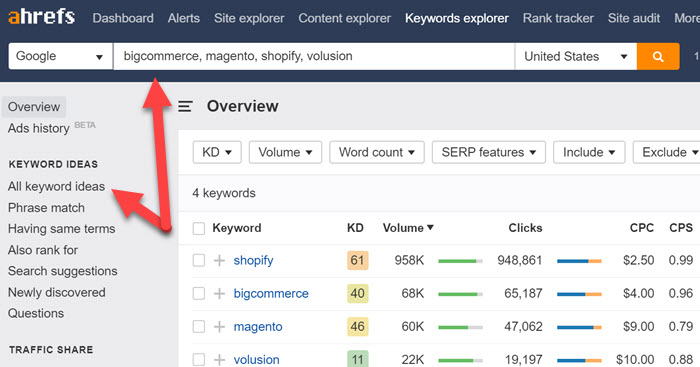
Task: Check the shopify row checkbox
Action: (x=199, y=260)
